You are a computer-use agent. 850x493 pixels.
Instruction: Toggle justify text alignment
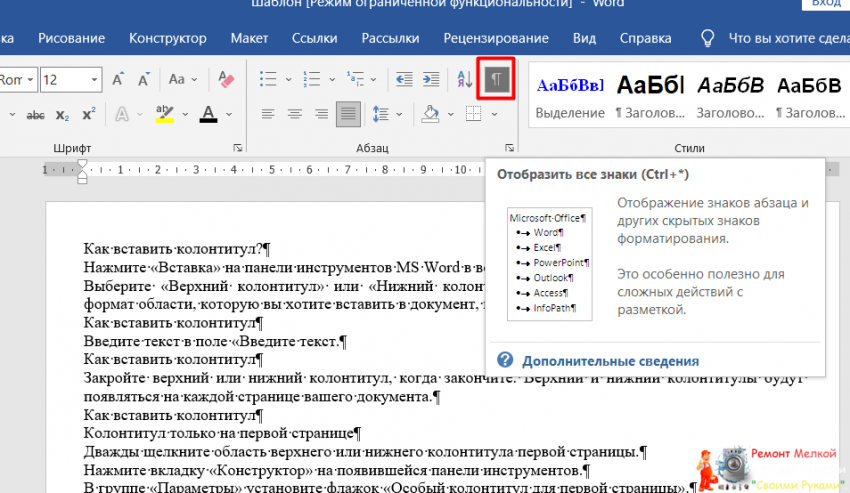tap(348, 113)
